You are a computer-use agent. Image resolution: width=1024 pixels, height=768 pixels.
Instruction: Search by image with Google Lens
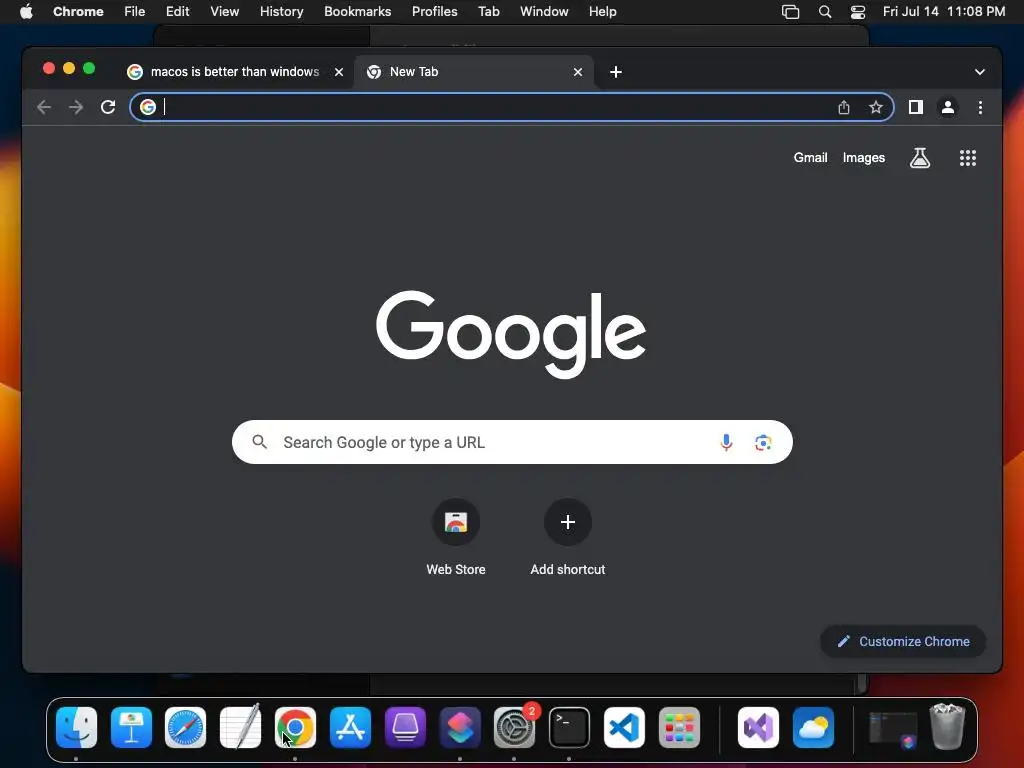pyautogui.click(x=763, y=442)
